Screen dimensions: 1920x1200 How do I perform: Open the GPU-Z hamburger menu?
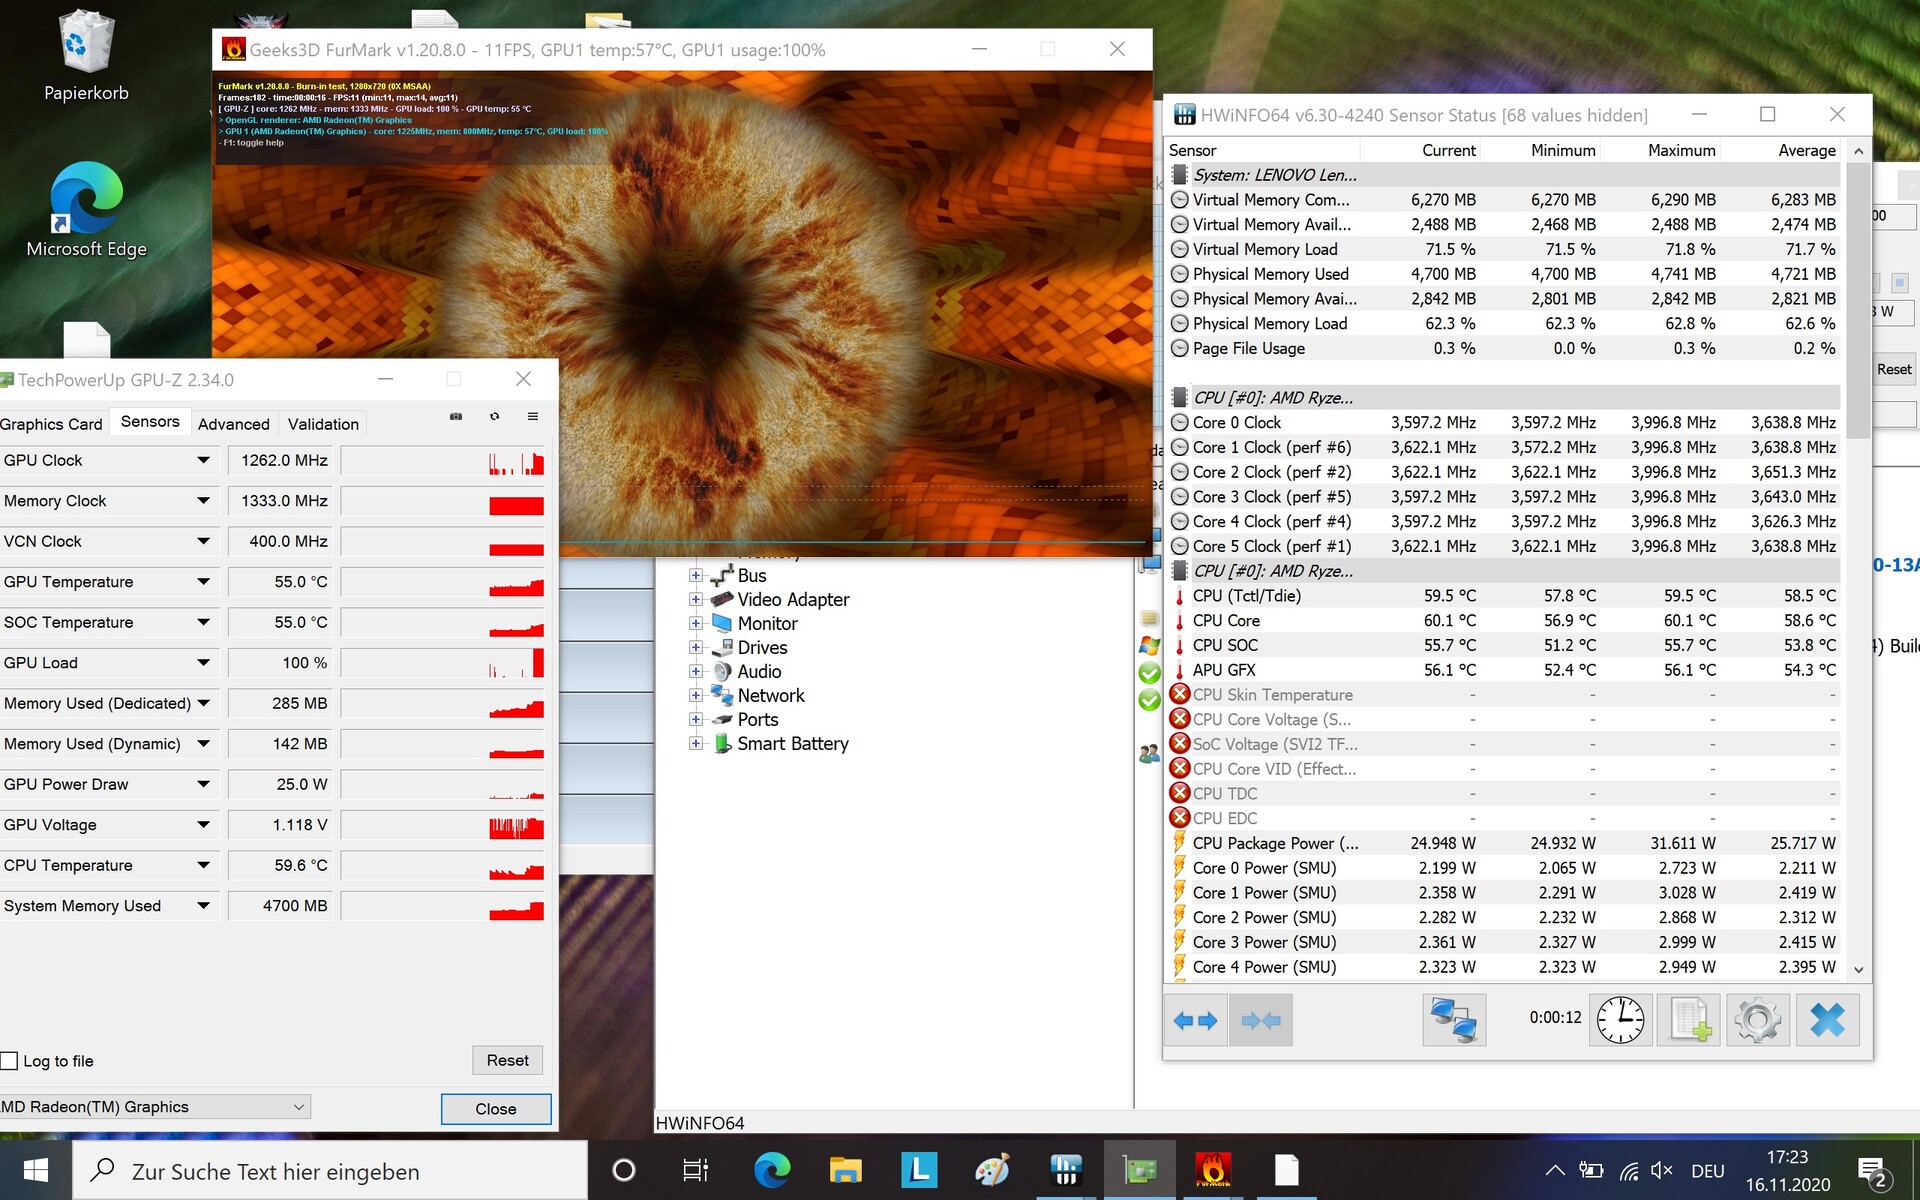(533, 417)
